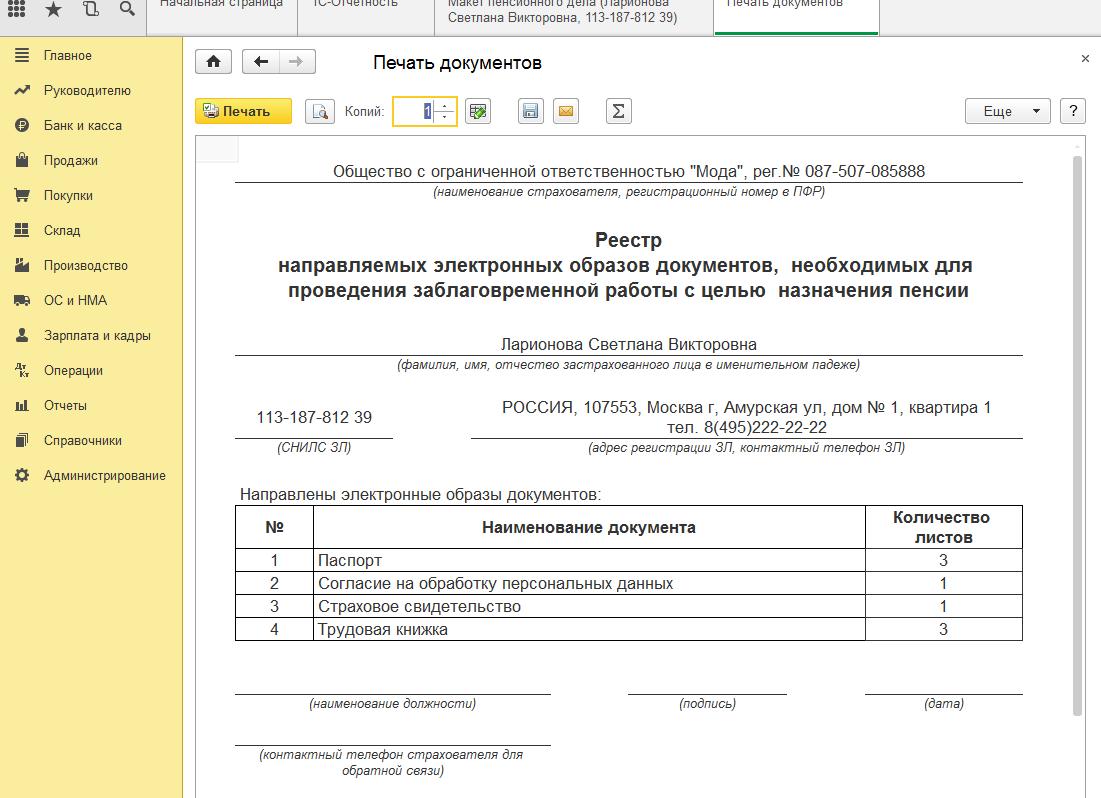
Task: Open the Favorites star icon
Action: 53,9
